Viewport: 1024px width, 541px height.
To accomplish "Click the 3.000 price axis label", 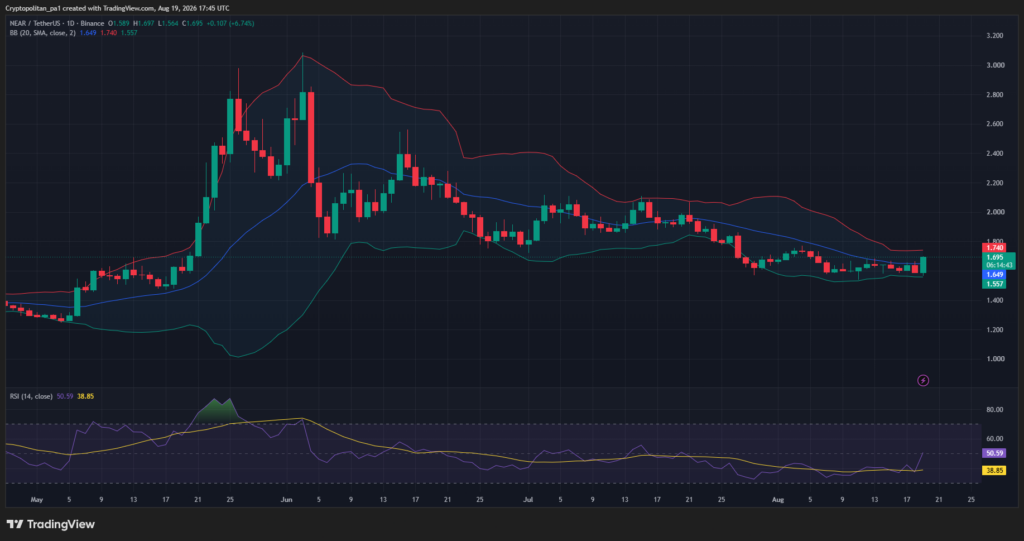I will pyautogui.click(x=994, y=65).
